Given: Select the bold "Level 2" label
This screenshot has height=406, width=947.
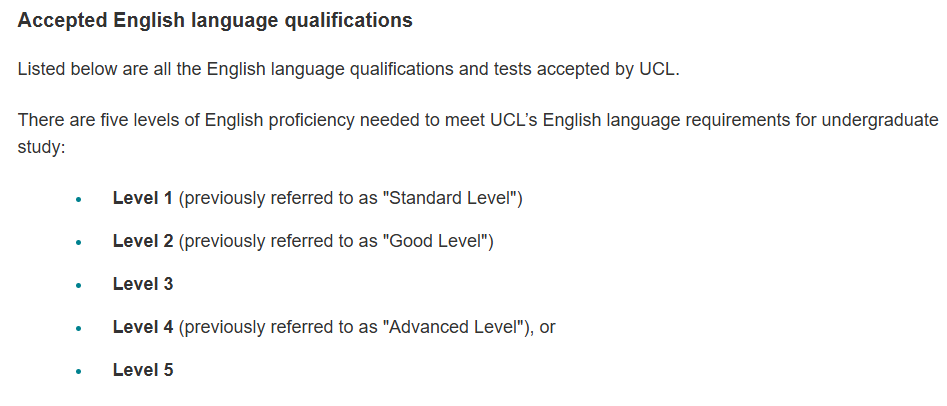Looking at the screenshot, I should click(x=143, y=241).
